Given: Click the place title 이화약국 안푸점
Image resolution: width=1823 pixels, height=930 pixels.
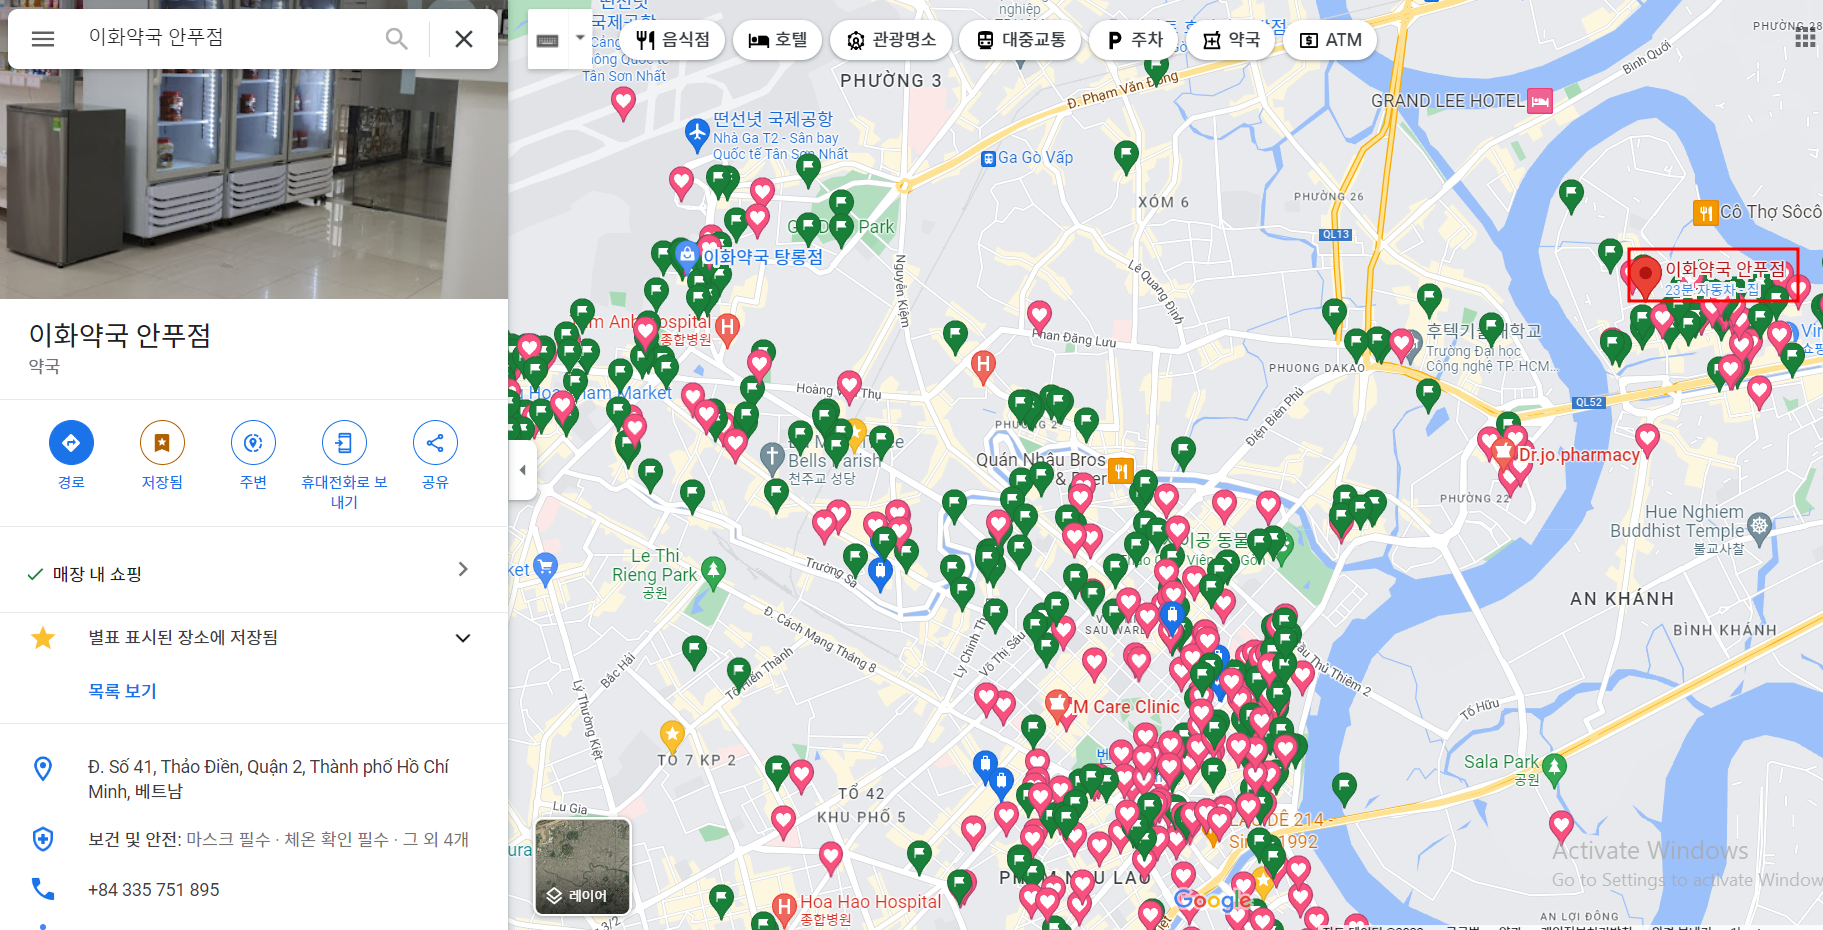Looking at the screenshot, I should pos(120,335).
